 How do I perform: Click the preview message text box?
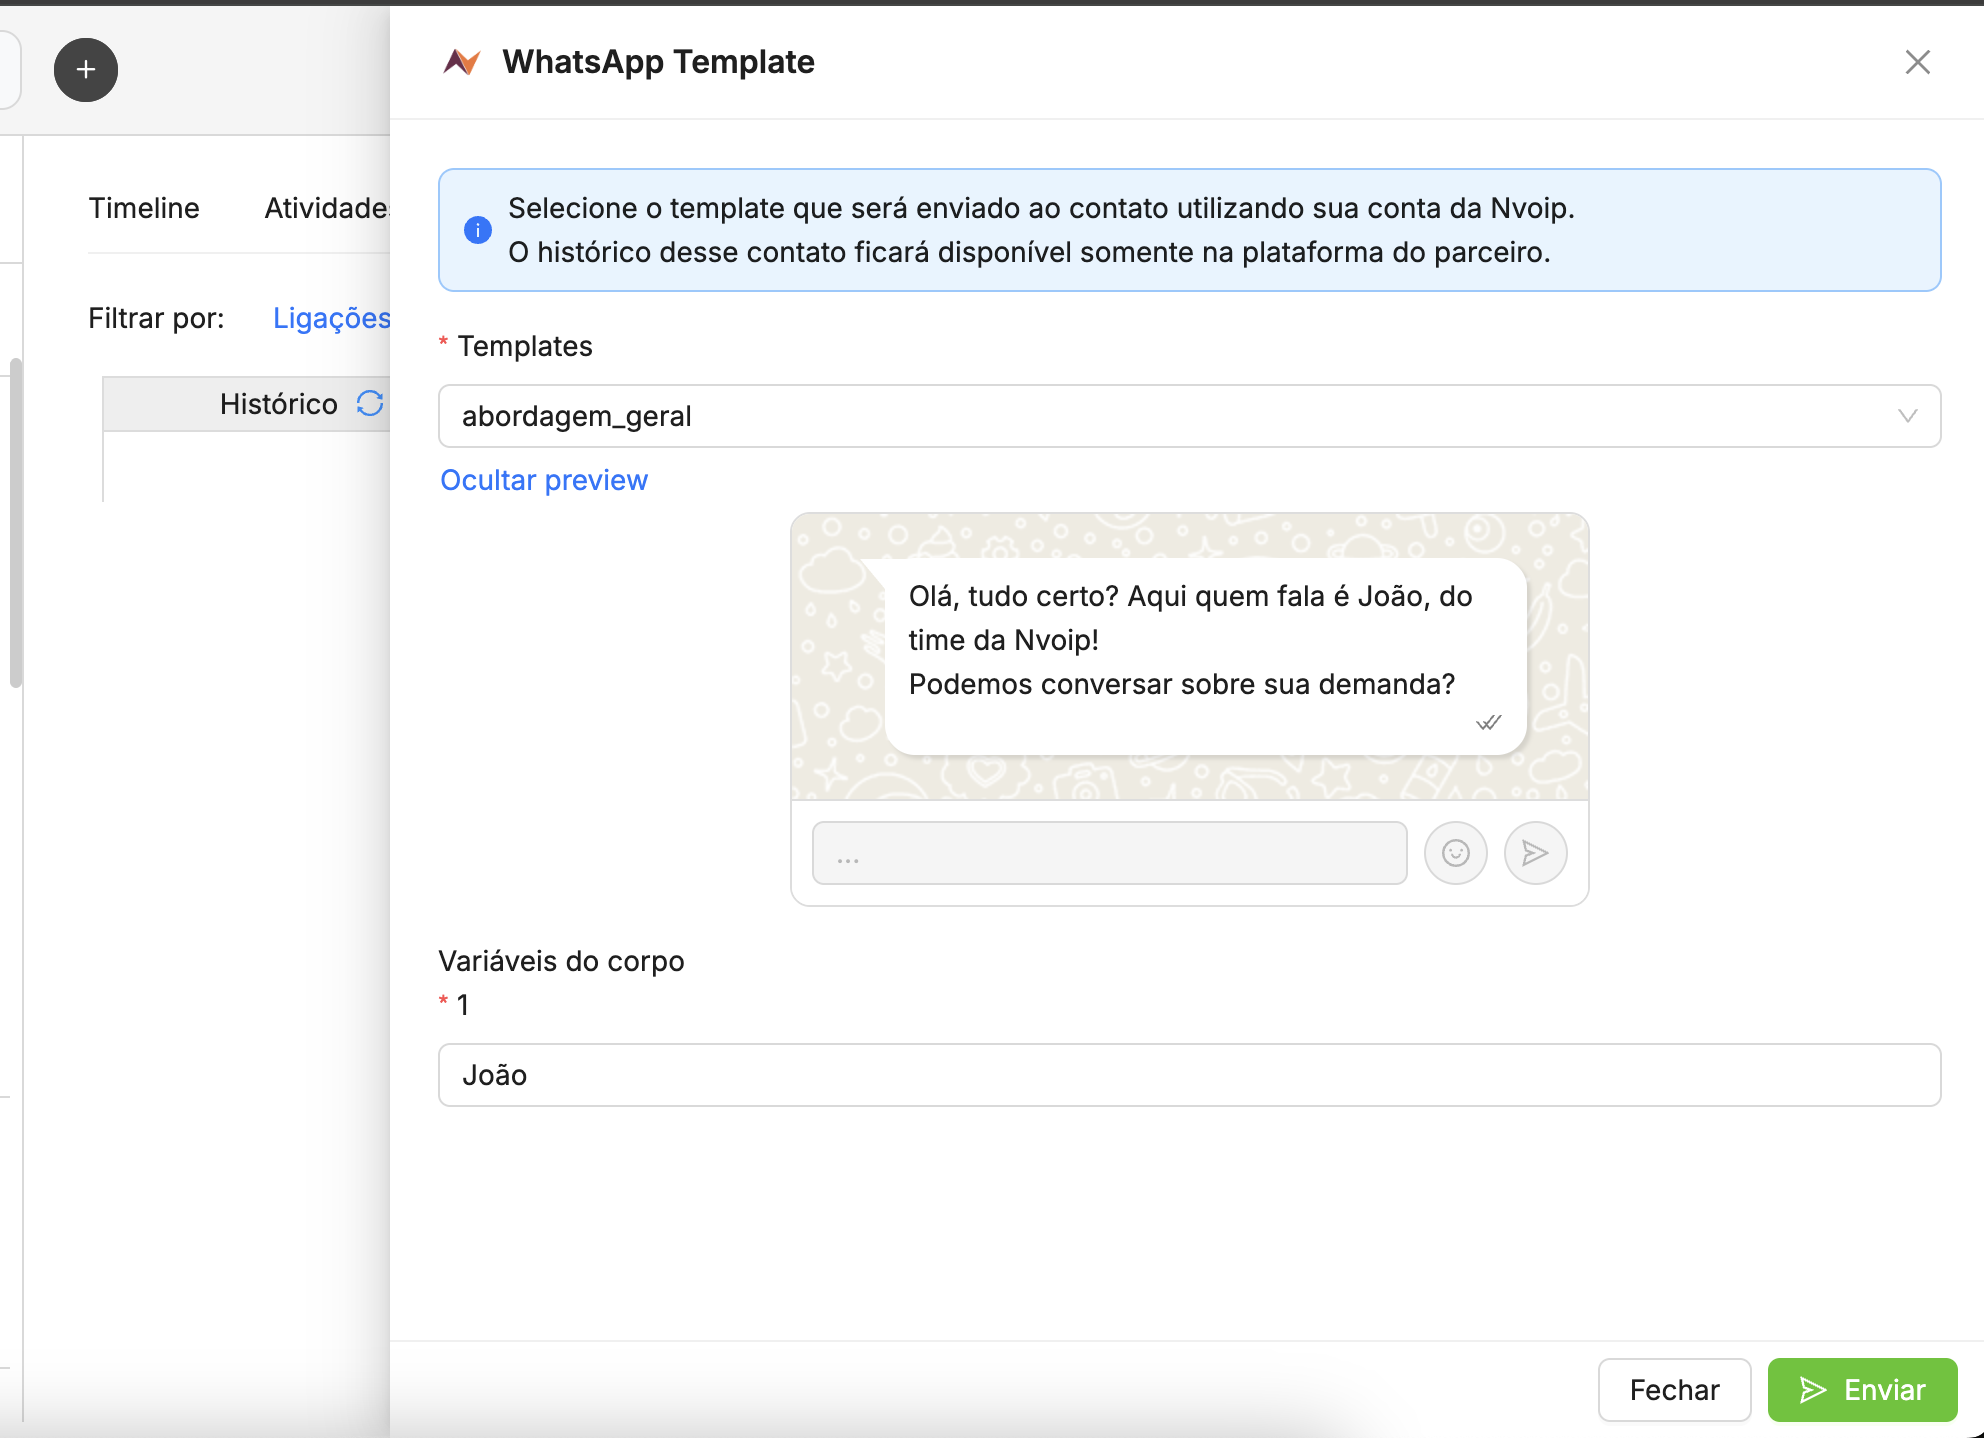(x=1109, y=853)
